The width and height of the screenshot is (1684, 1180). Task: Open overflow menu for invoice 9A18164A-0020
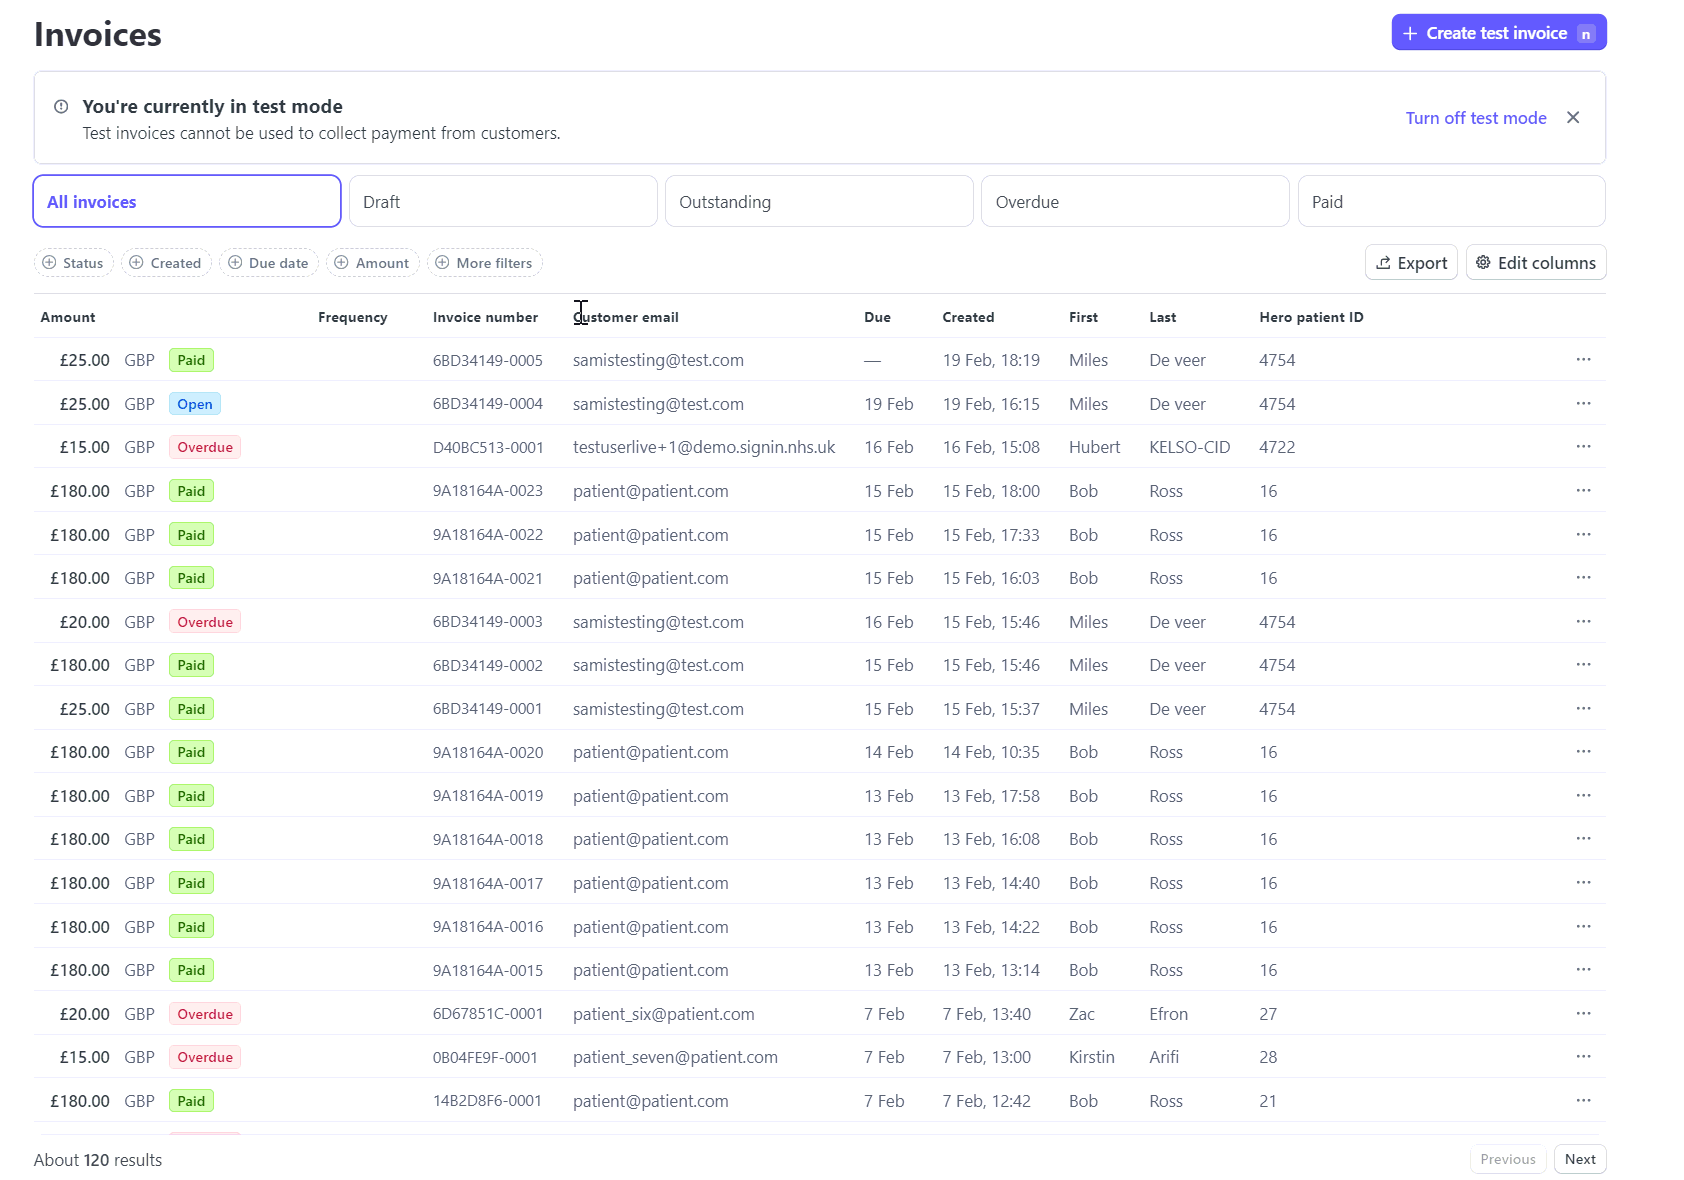1583,752
